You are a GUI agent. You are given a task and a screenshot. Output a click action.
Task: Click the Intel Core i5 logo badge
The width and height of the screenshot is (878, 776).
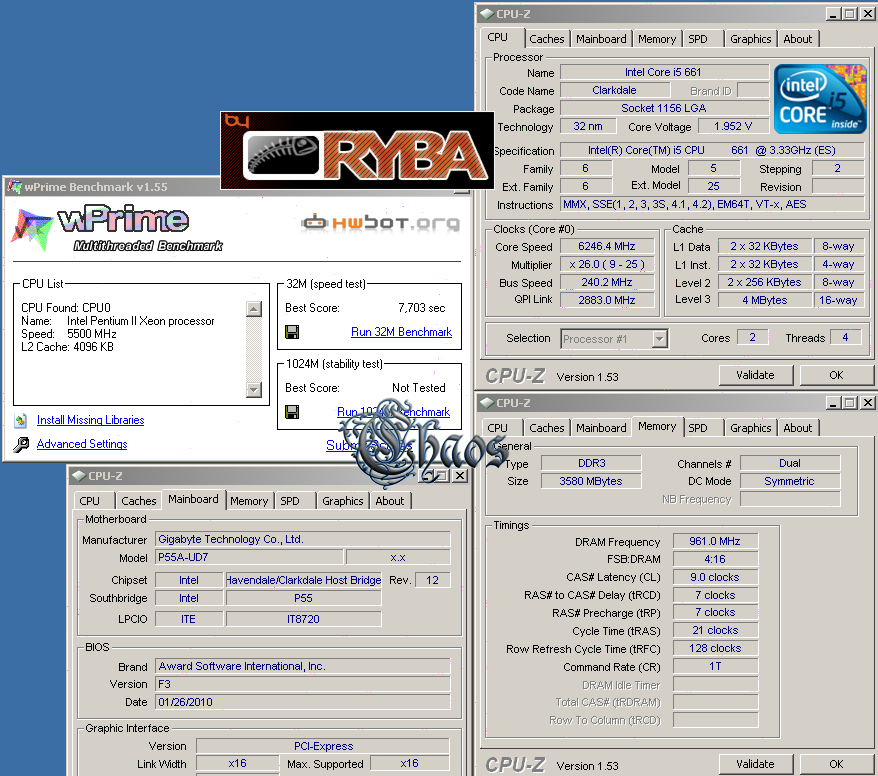coord(820,99)
